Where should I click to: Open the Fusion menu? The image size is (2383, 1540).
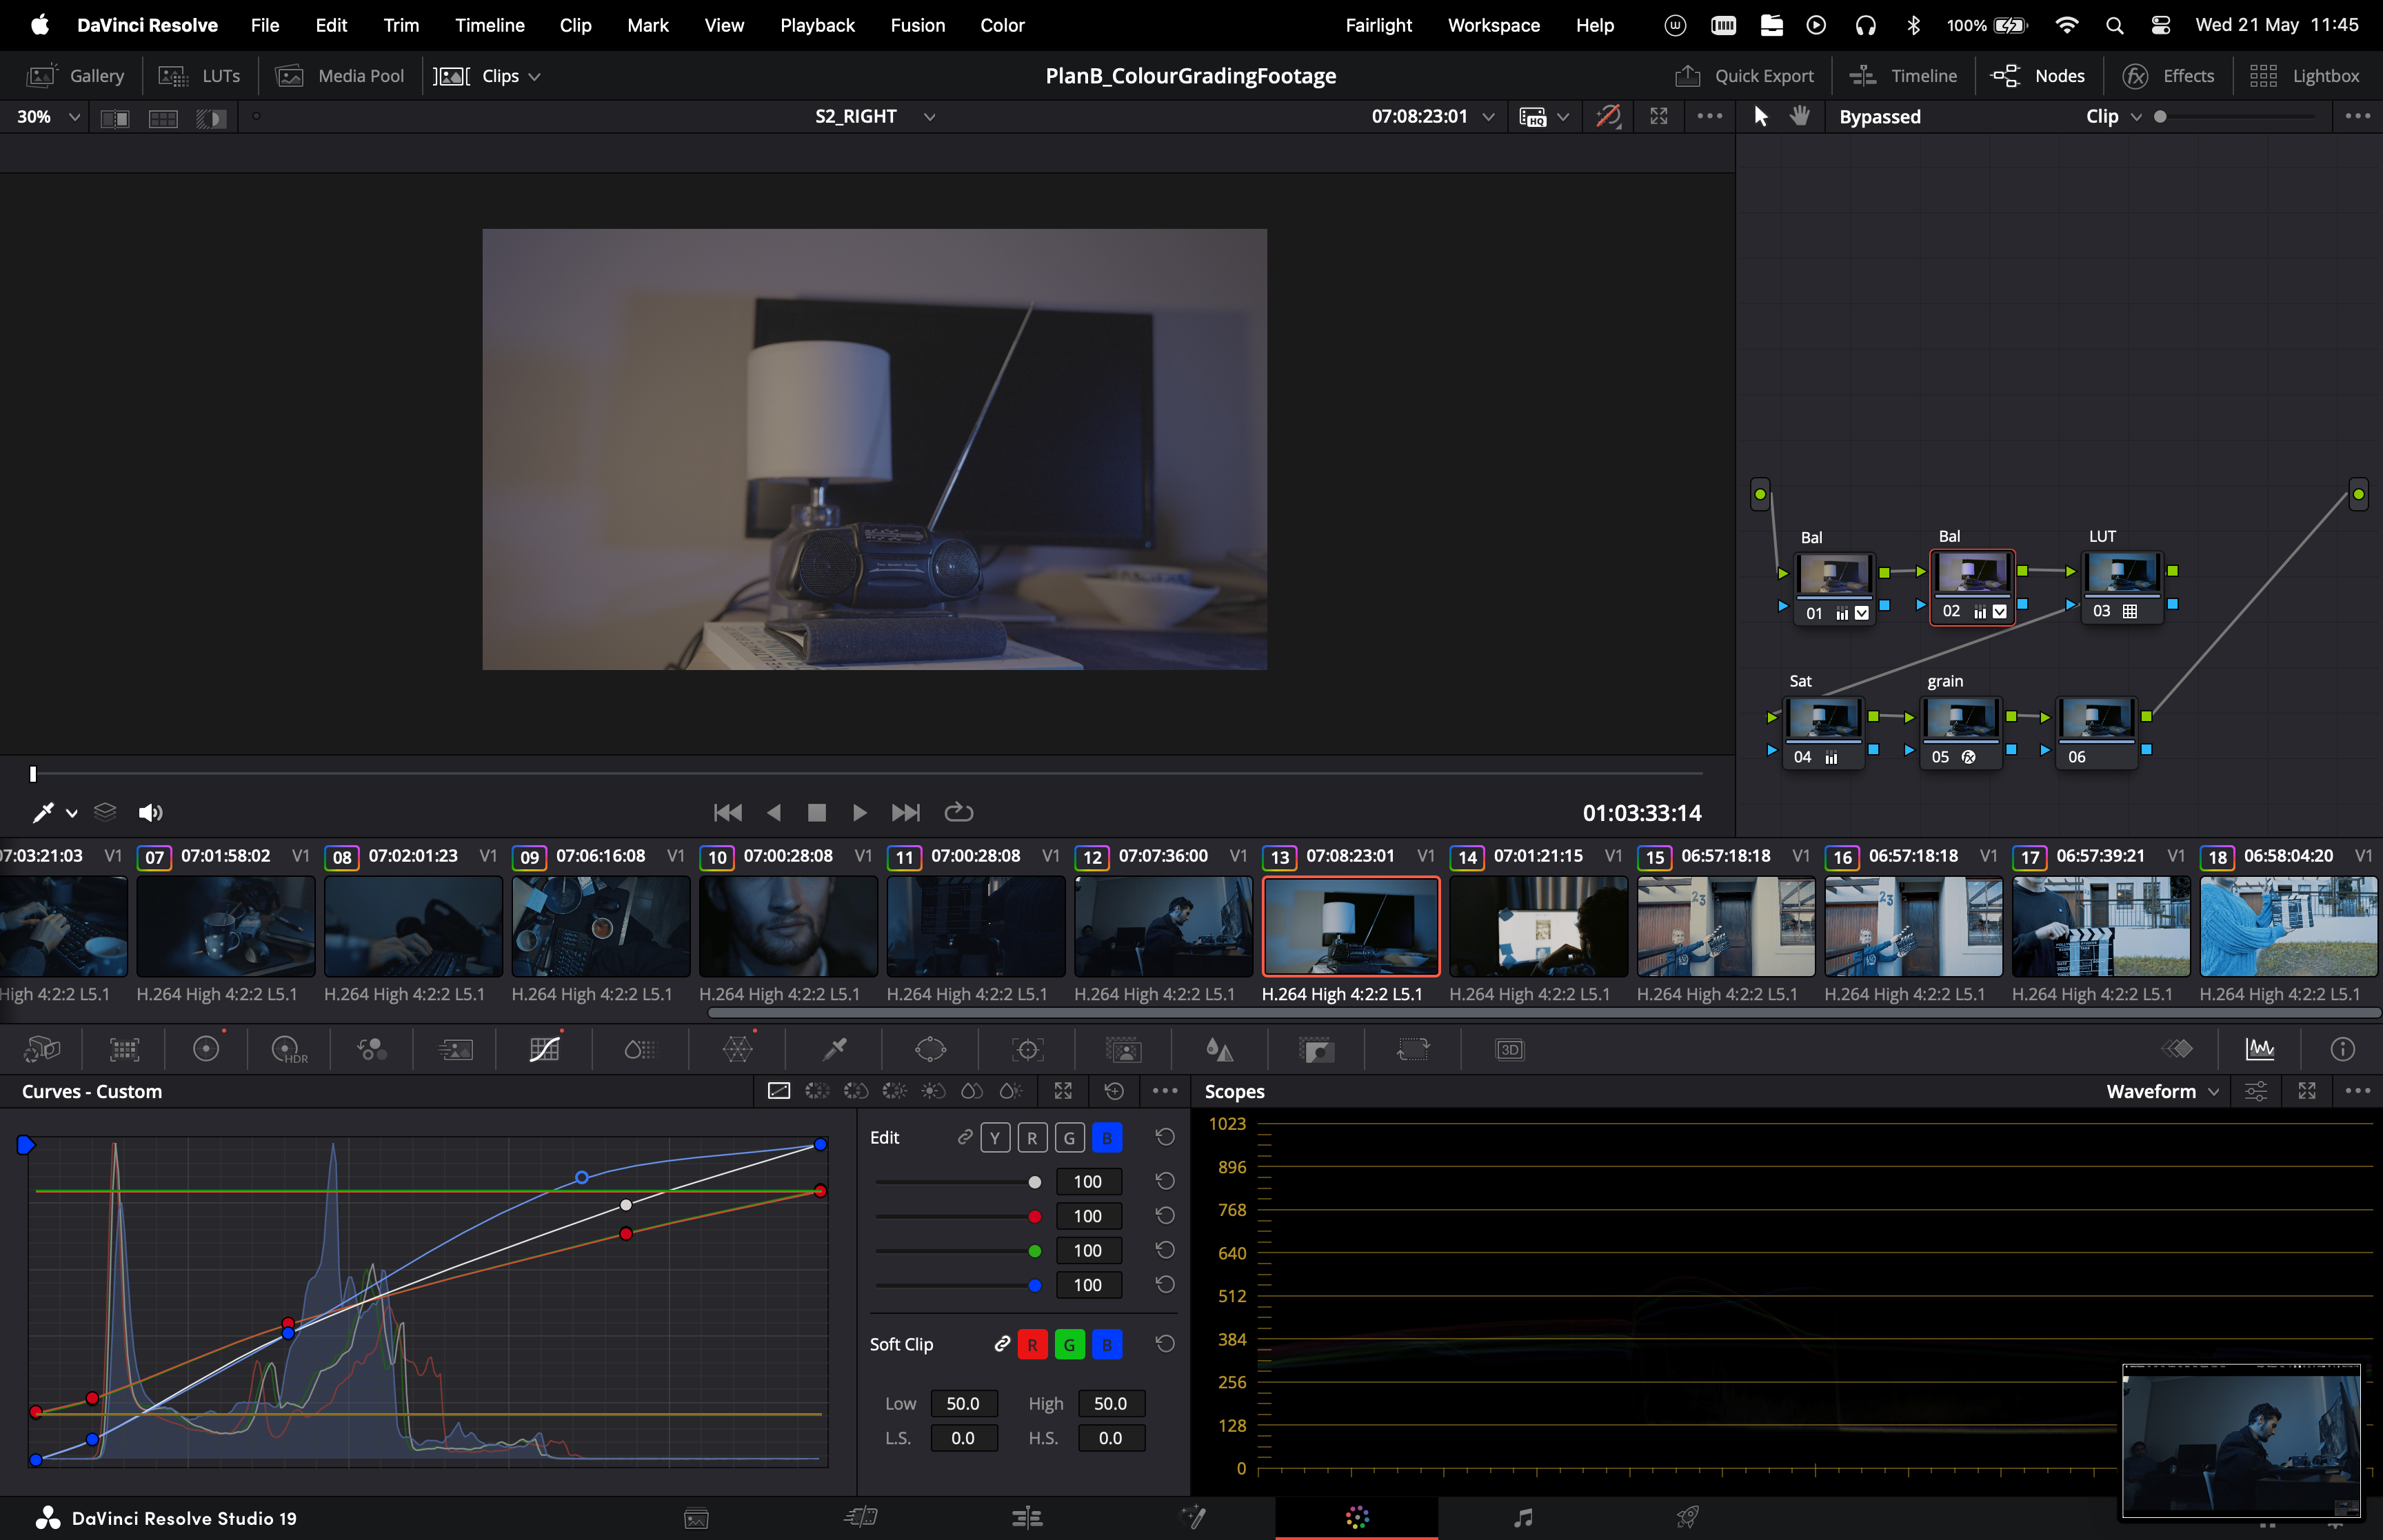(x=917, y=25)
